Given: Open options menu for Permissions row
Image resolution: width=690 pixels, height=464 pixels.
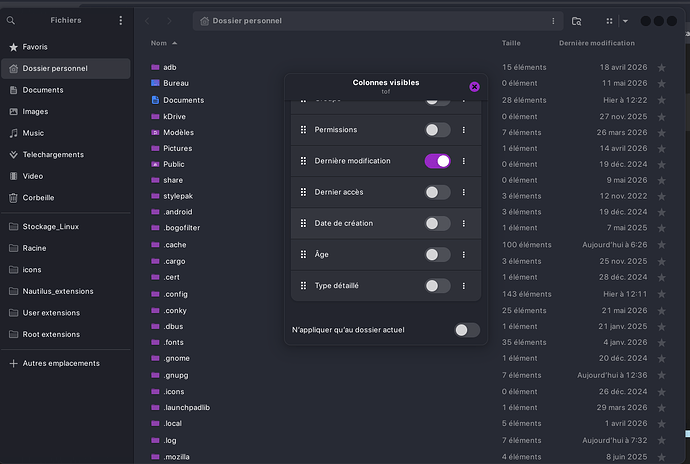Looking at the screenshot, I should (463, 130).
